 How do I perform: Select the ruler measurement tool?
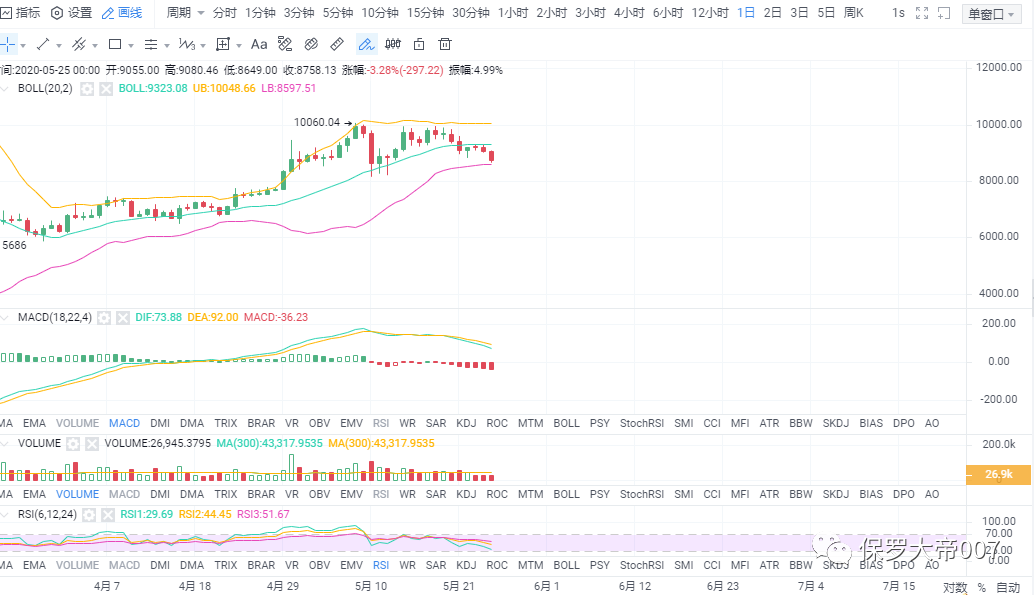tap(337, 44)
